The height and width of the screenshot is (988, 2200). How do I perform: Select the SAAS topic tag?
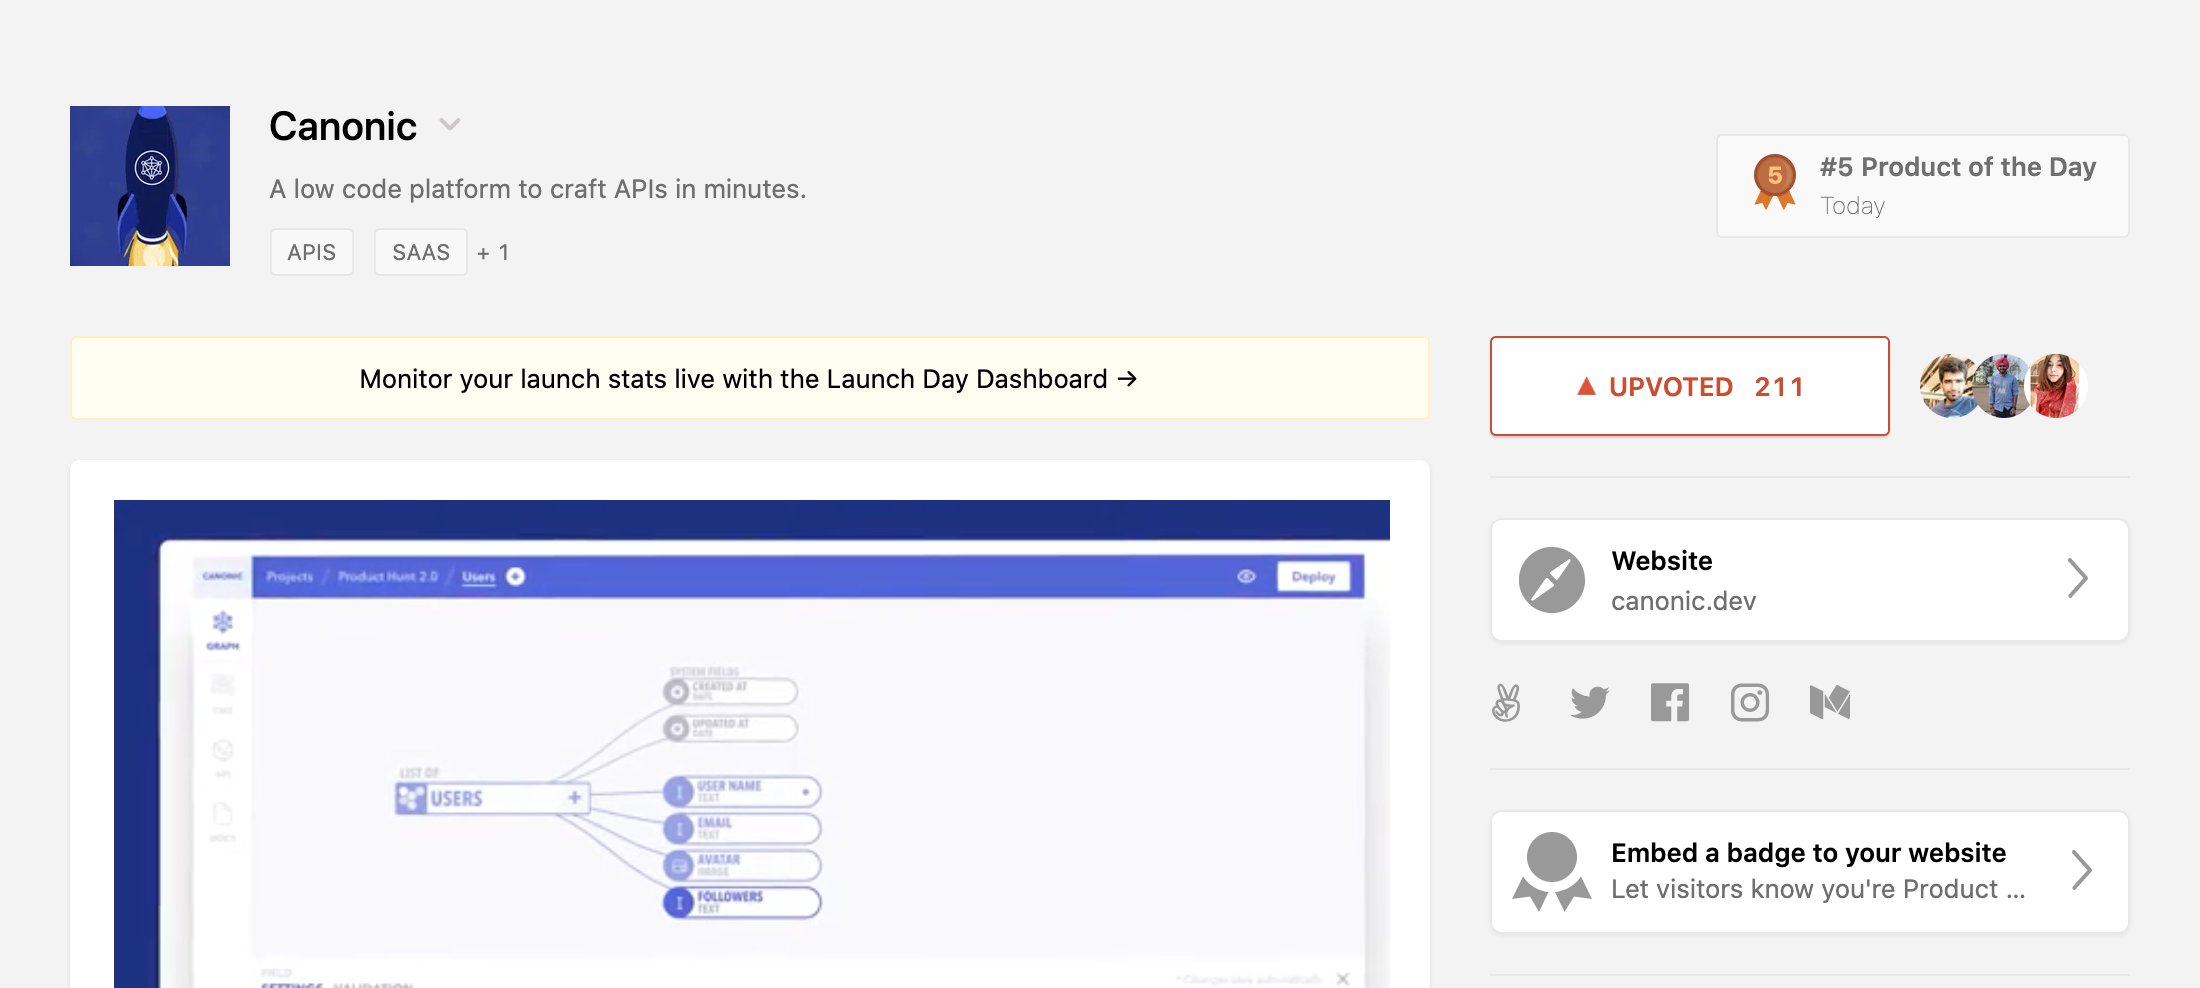coord(421,252)
